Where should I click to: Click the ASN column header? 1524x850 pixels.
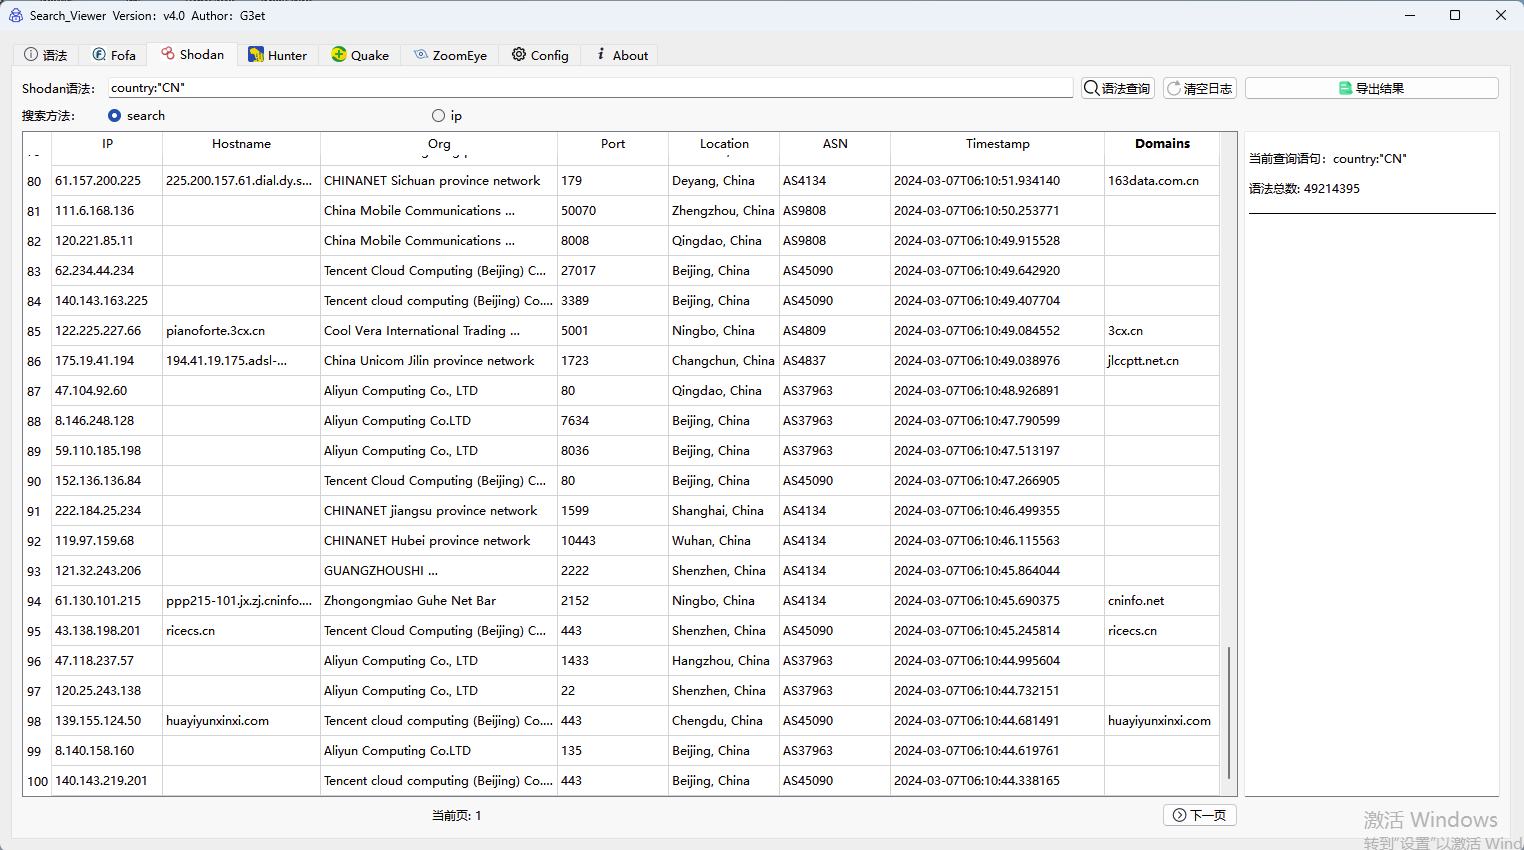(x=835, y=144)
